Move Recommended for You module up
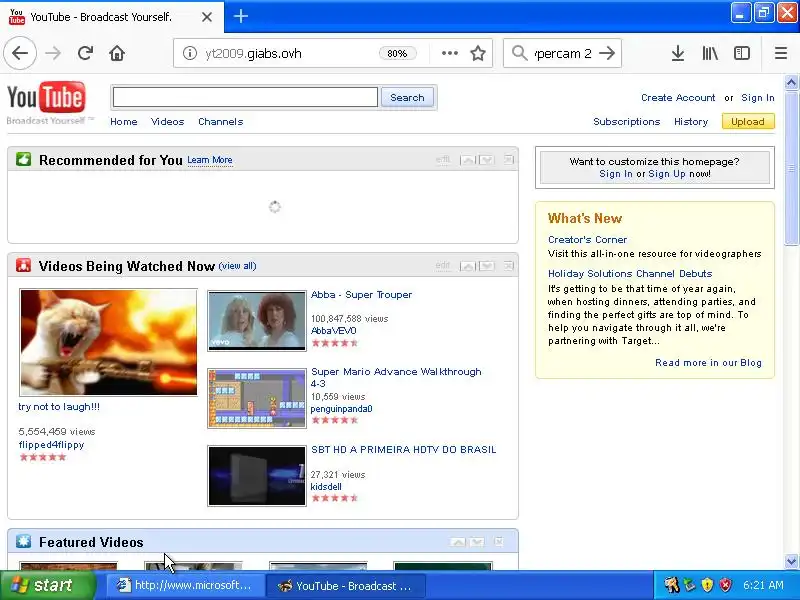The height and width of the screenshot is (600, 800). [x=467, y=160]
